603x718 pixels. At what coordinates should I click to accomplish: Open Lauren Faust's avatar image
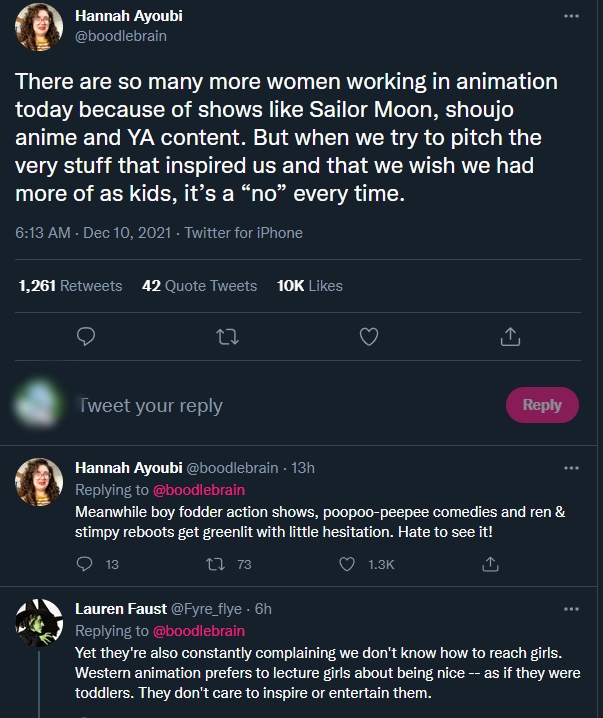coord(39,625)
